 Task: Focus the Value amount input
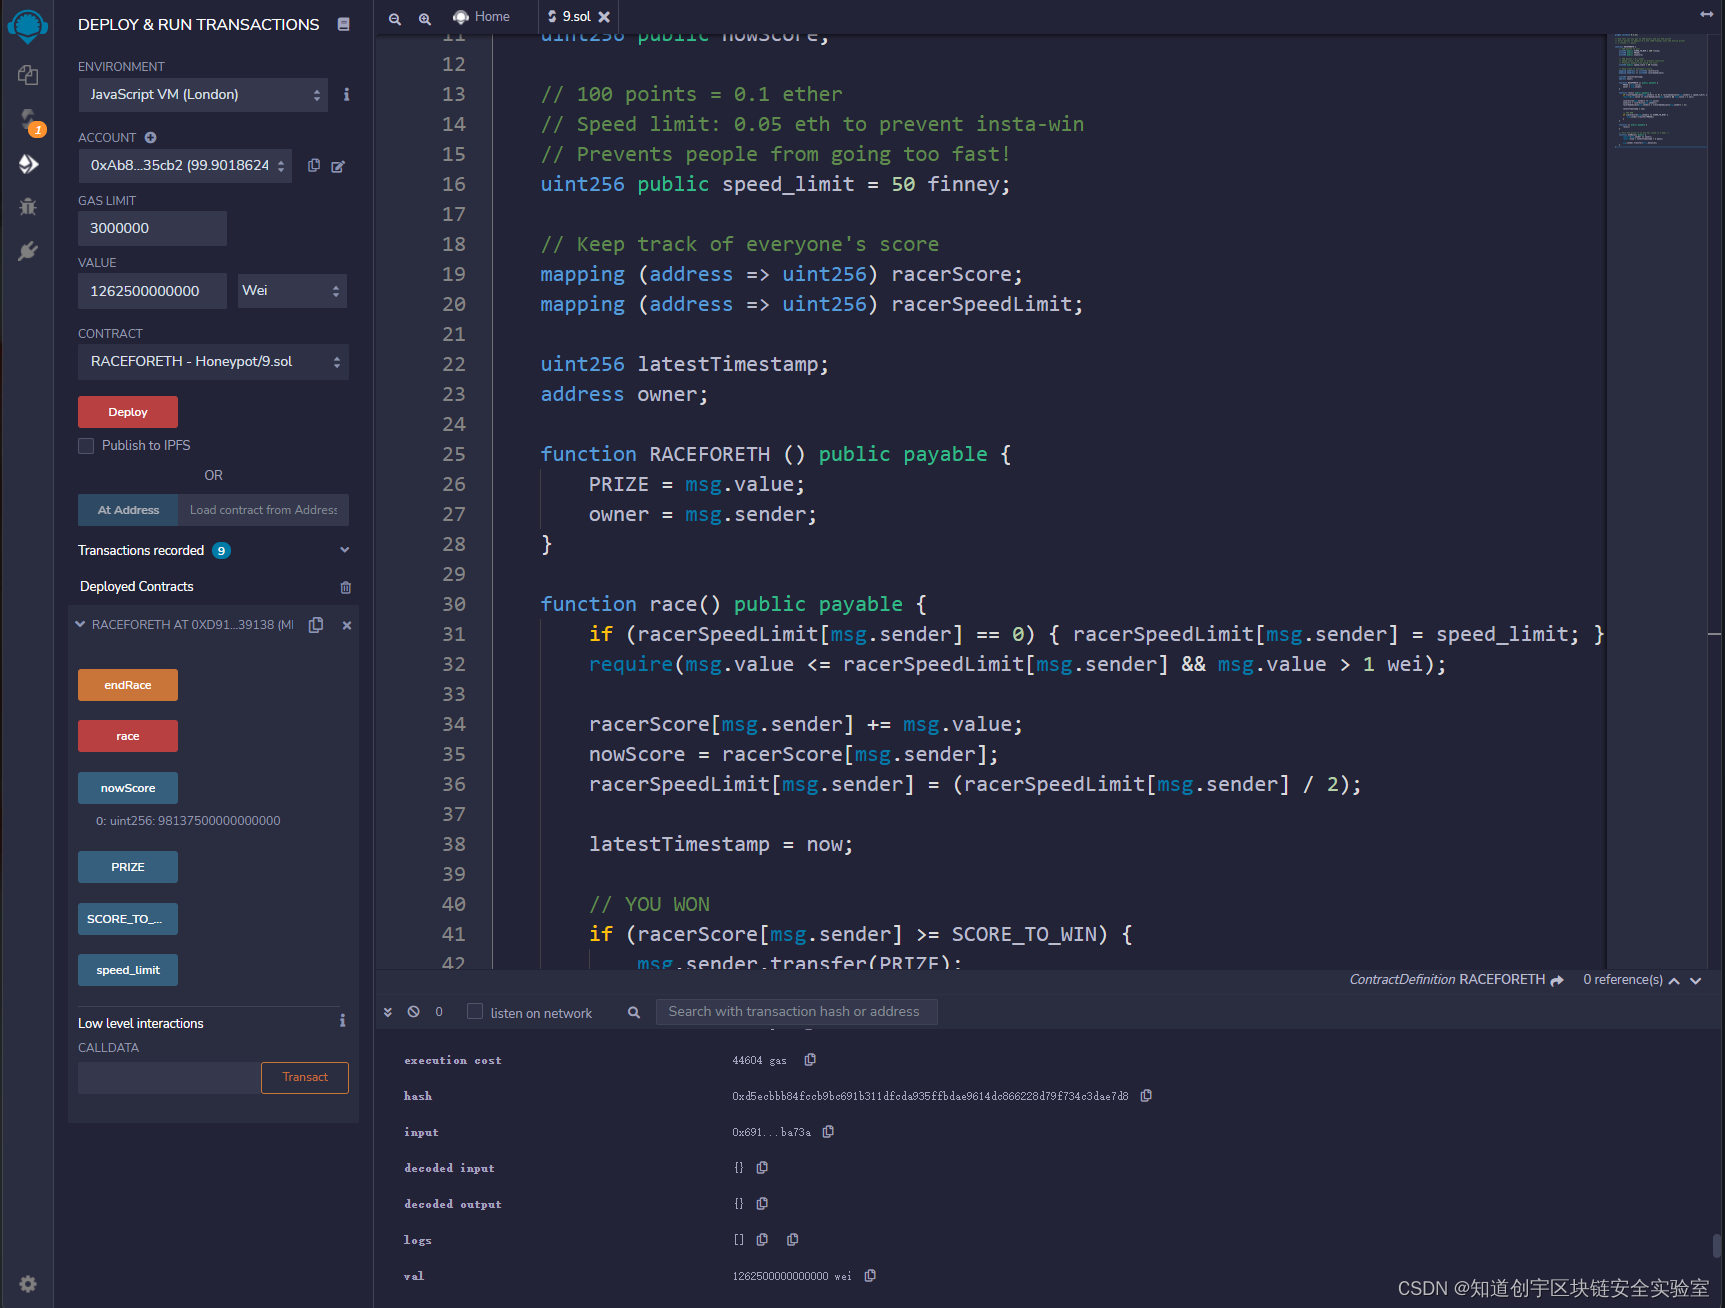click(x=152, y=291)
